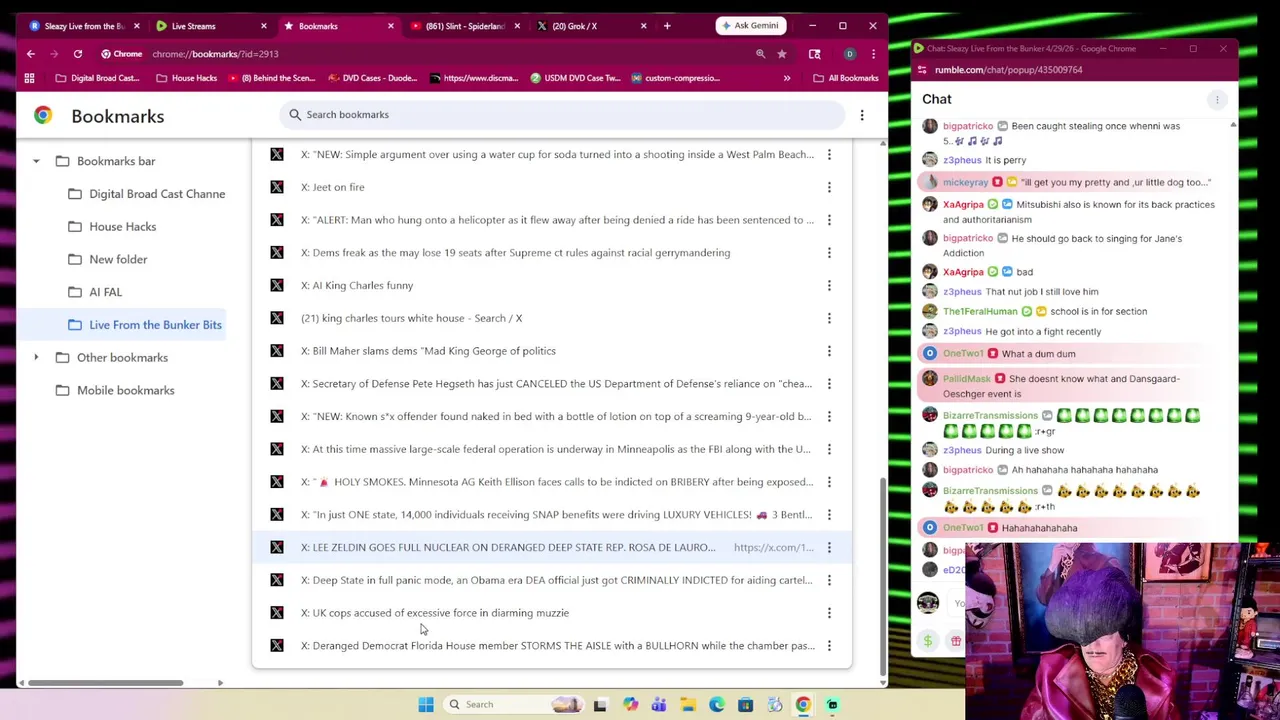Open more options for 'UK cops accused' bookmark
This screenshot has width=1280, height=720.
pos(829,613)
